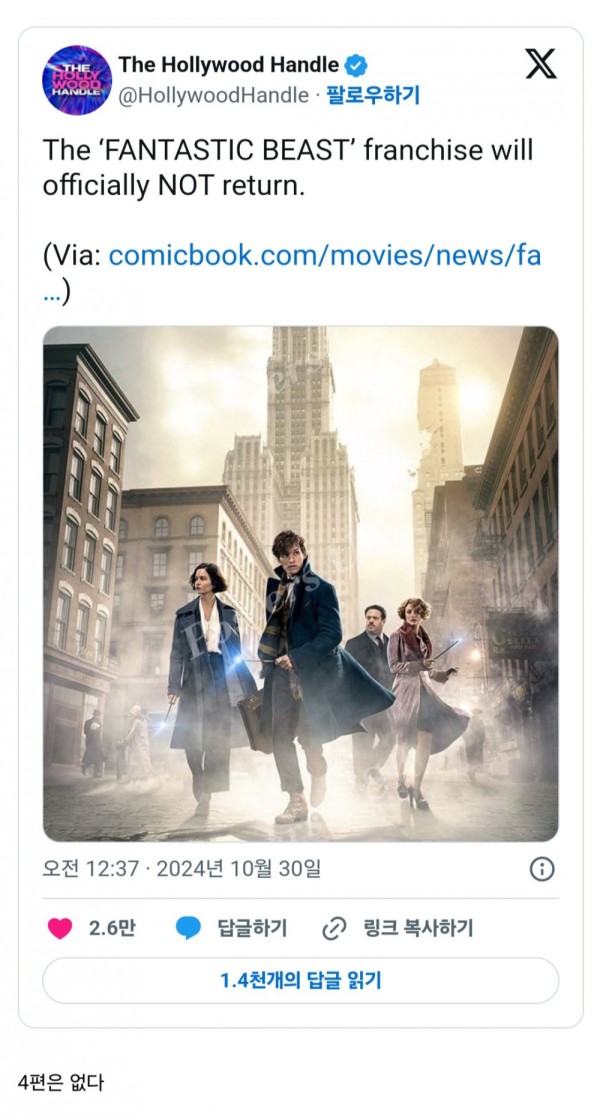Click the blue verified badge
600x1117 pixels.
(x=356, y=66)
